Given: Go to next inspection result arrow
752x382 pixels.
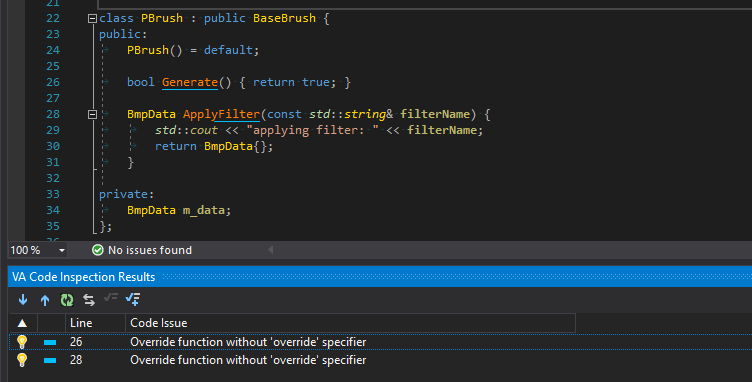Looking at the screenshot, I should [23, 300].
